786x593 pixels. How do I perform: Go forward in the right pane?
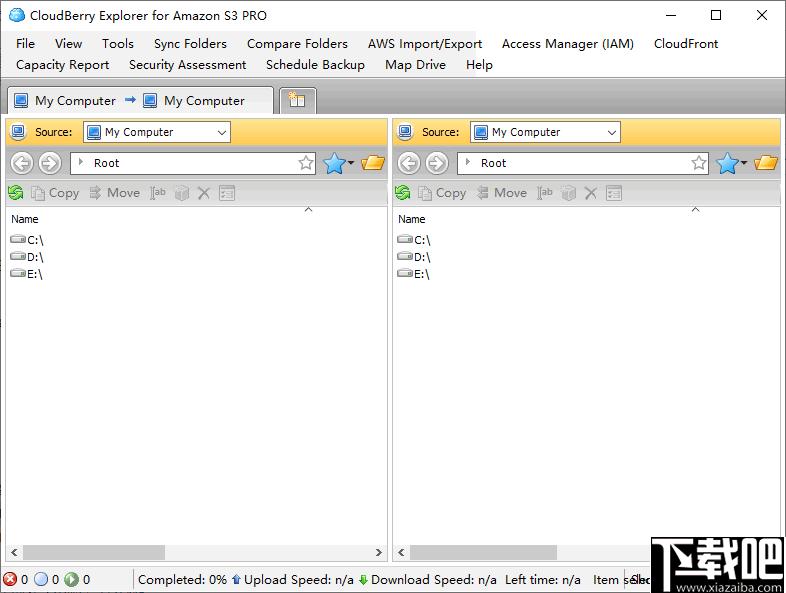437,163
